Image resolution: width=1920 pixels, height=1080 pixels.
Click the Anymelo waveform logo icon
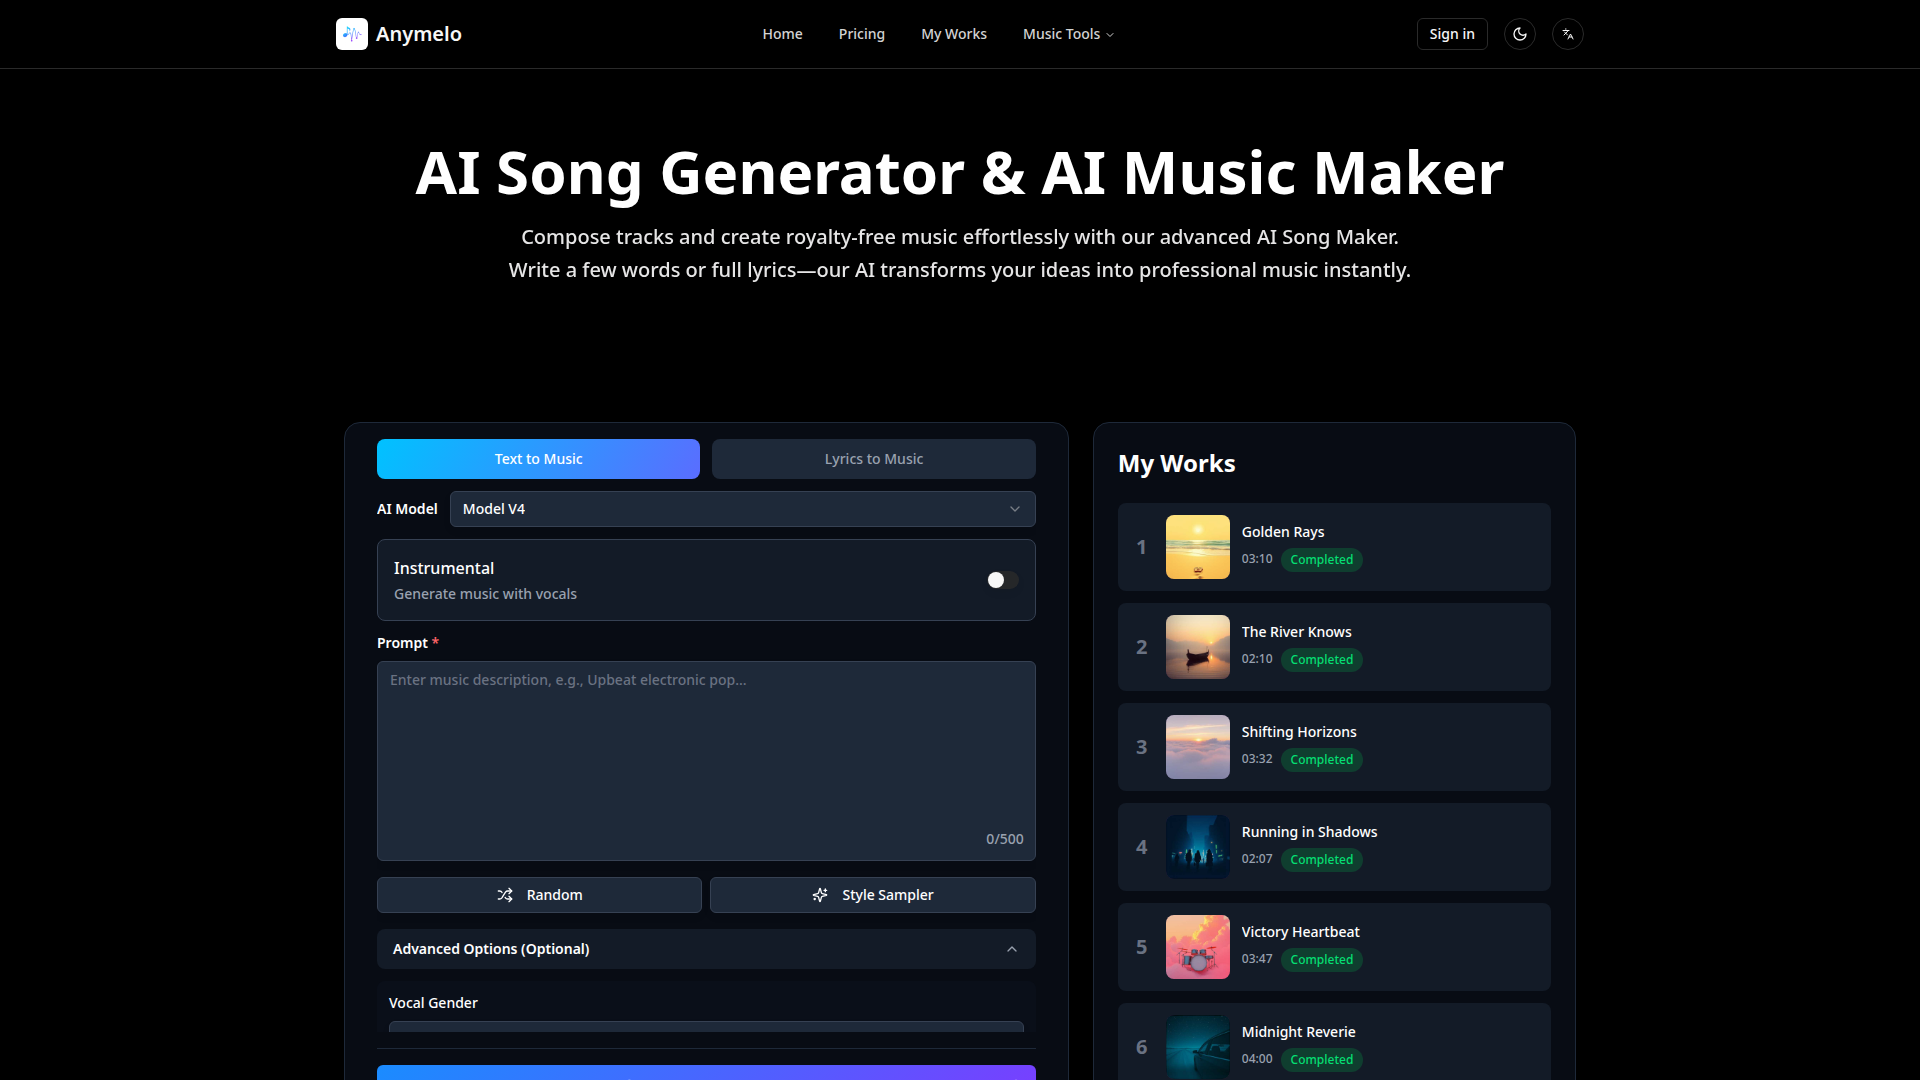tap(352, 34)
